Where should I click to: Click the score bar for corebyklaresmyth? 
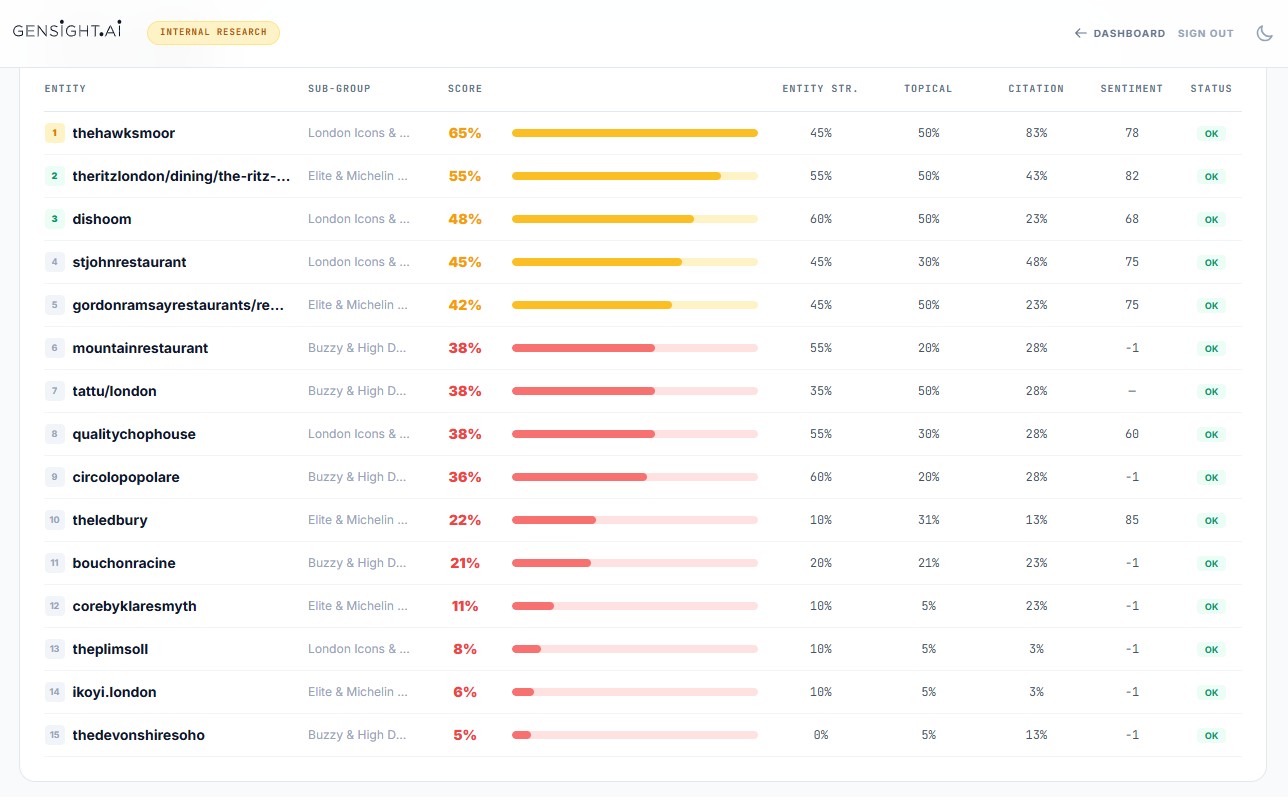635,606
